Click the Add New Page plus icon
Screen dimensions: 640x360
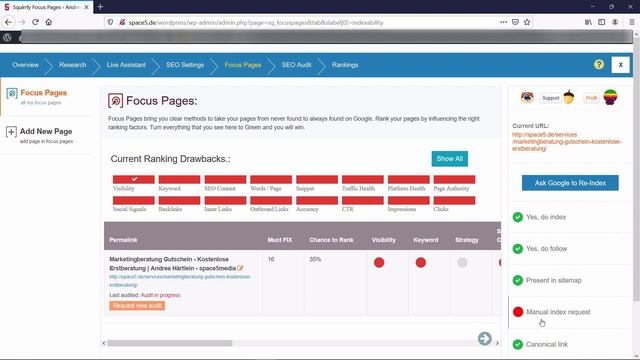click(x=11, y=132)
